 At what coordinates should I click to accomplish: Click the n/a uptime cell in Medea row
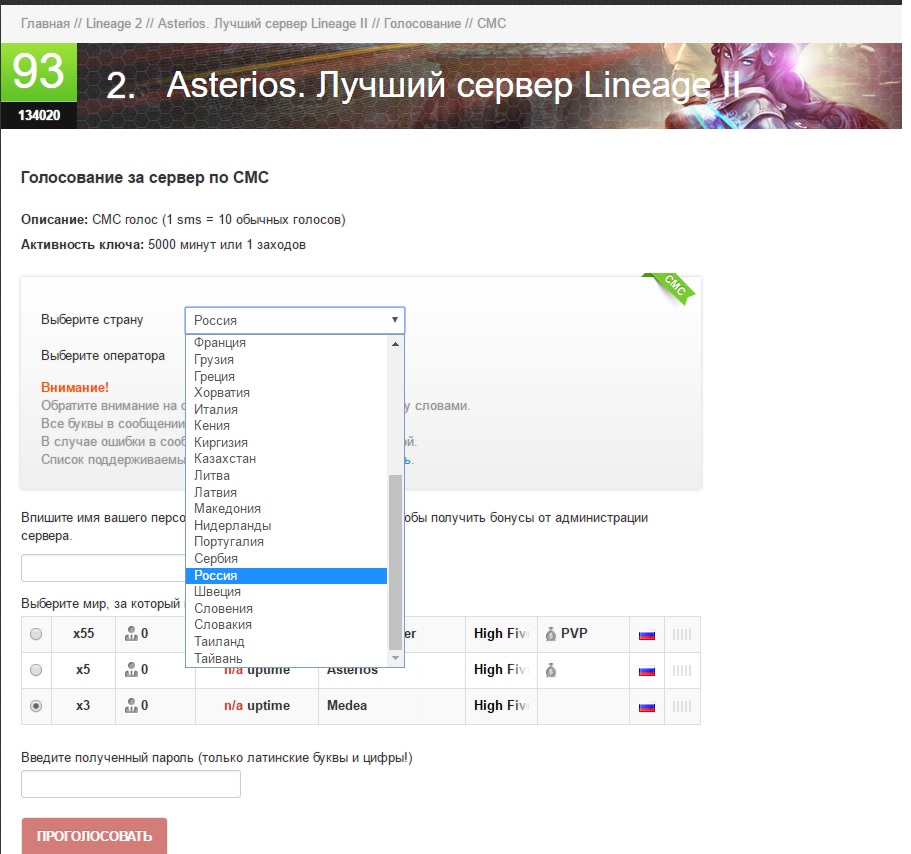pos(257,705)
